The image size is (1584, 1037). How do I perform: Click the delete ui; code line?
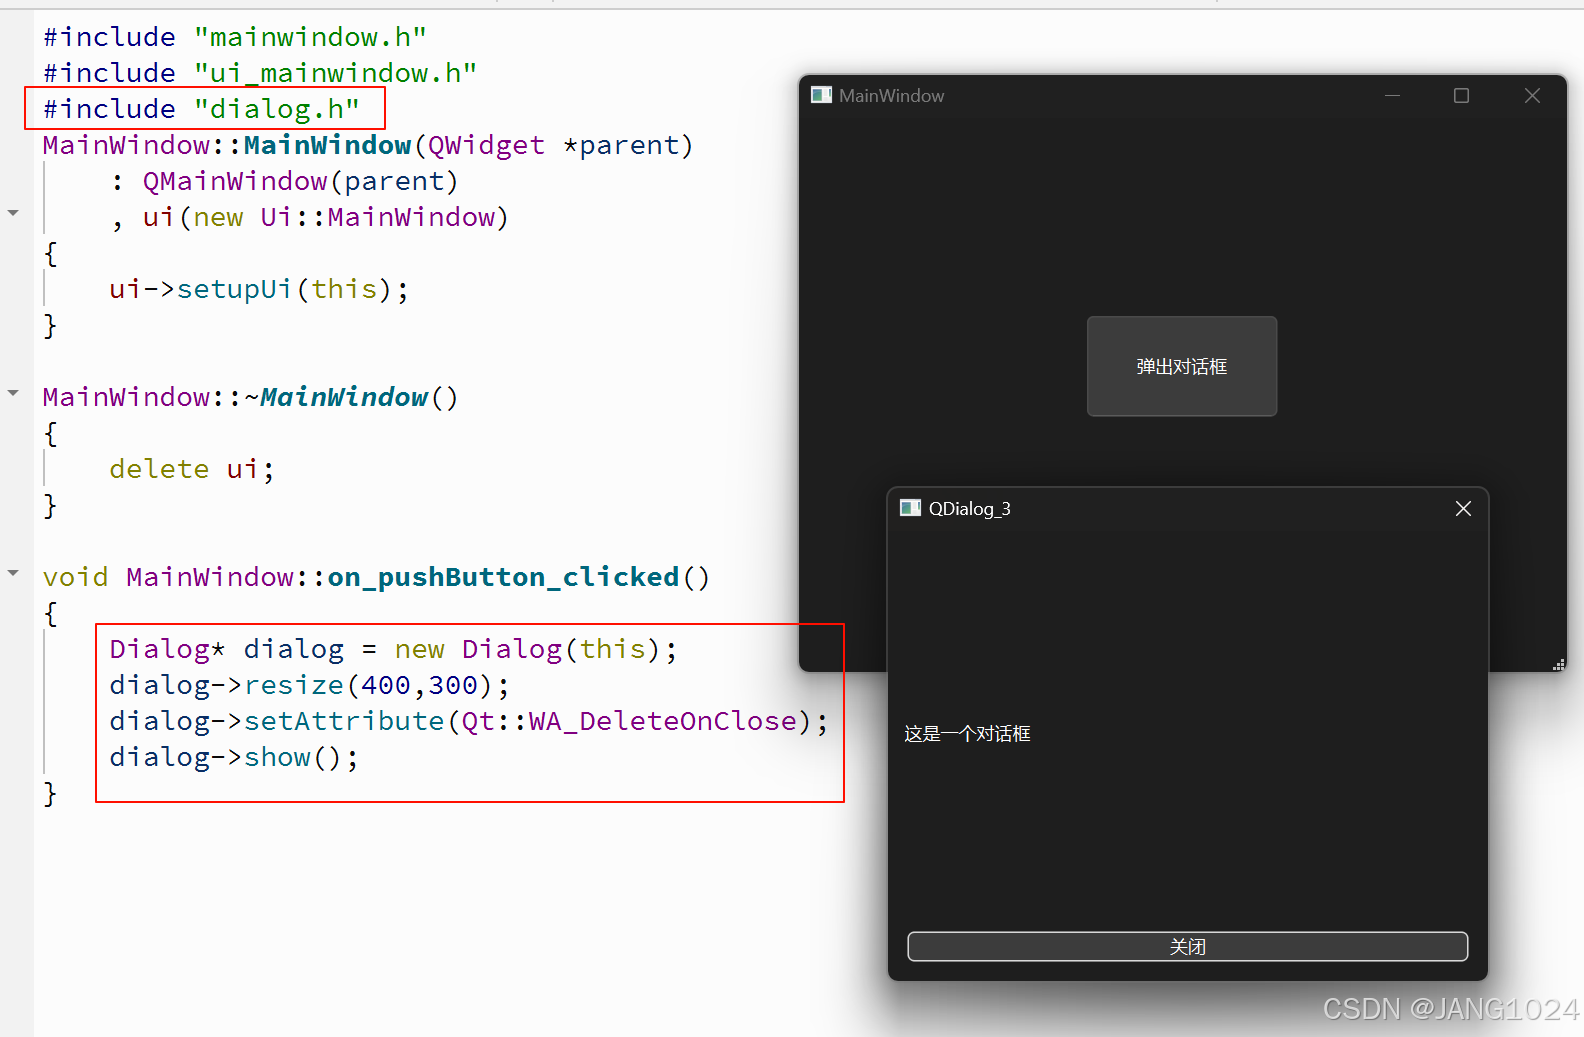(192, 469)
